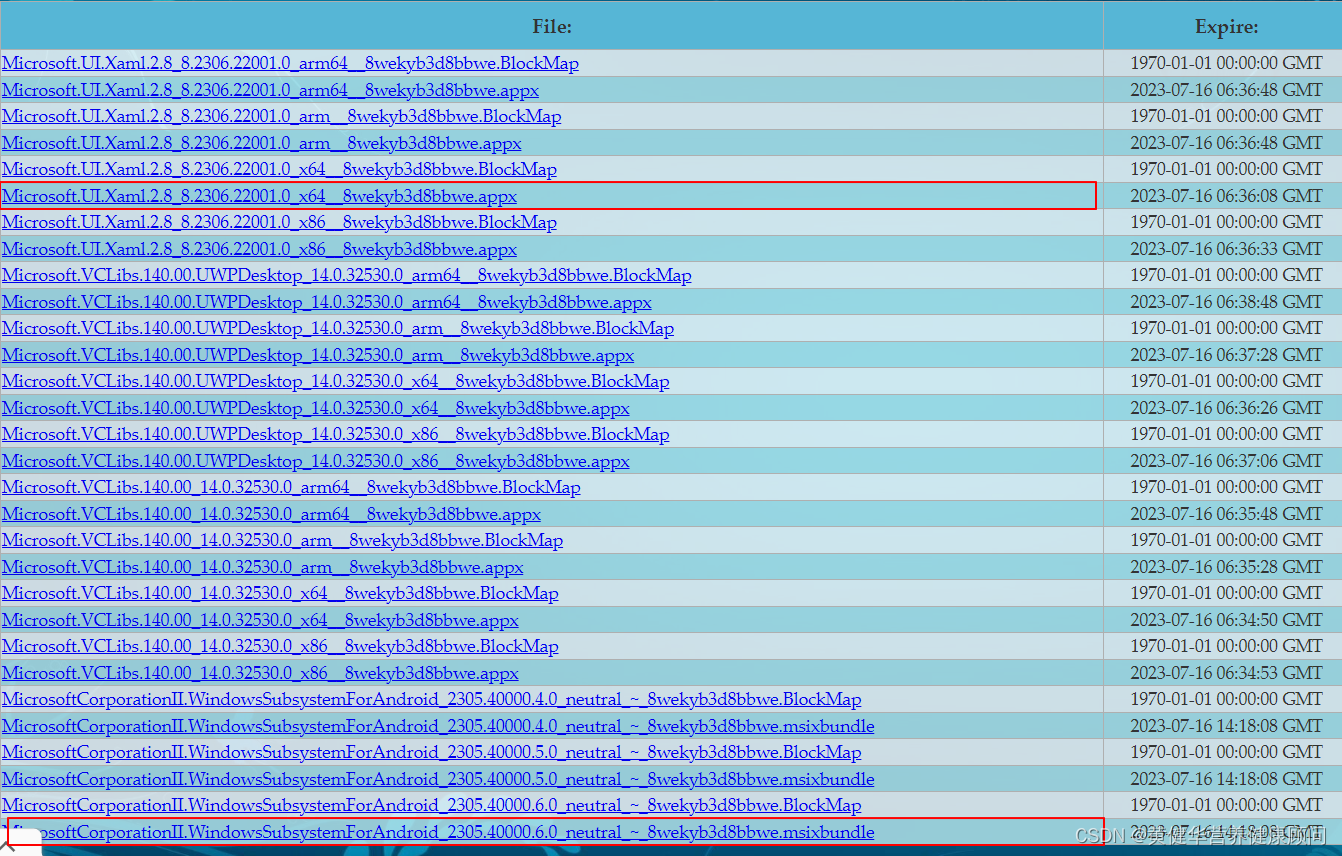This screenshot has height=856, width=1342.
Task: Download WindowsSubsystemForAndroid 2305.40000.4.0 msixbundle
Action: pos(438,726)
